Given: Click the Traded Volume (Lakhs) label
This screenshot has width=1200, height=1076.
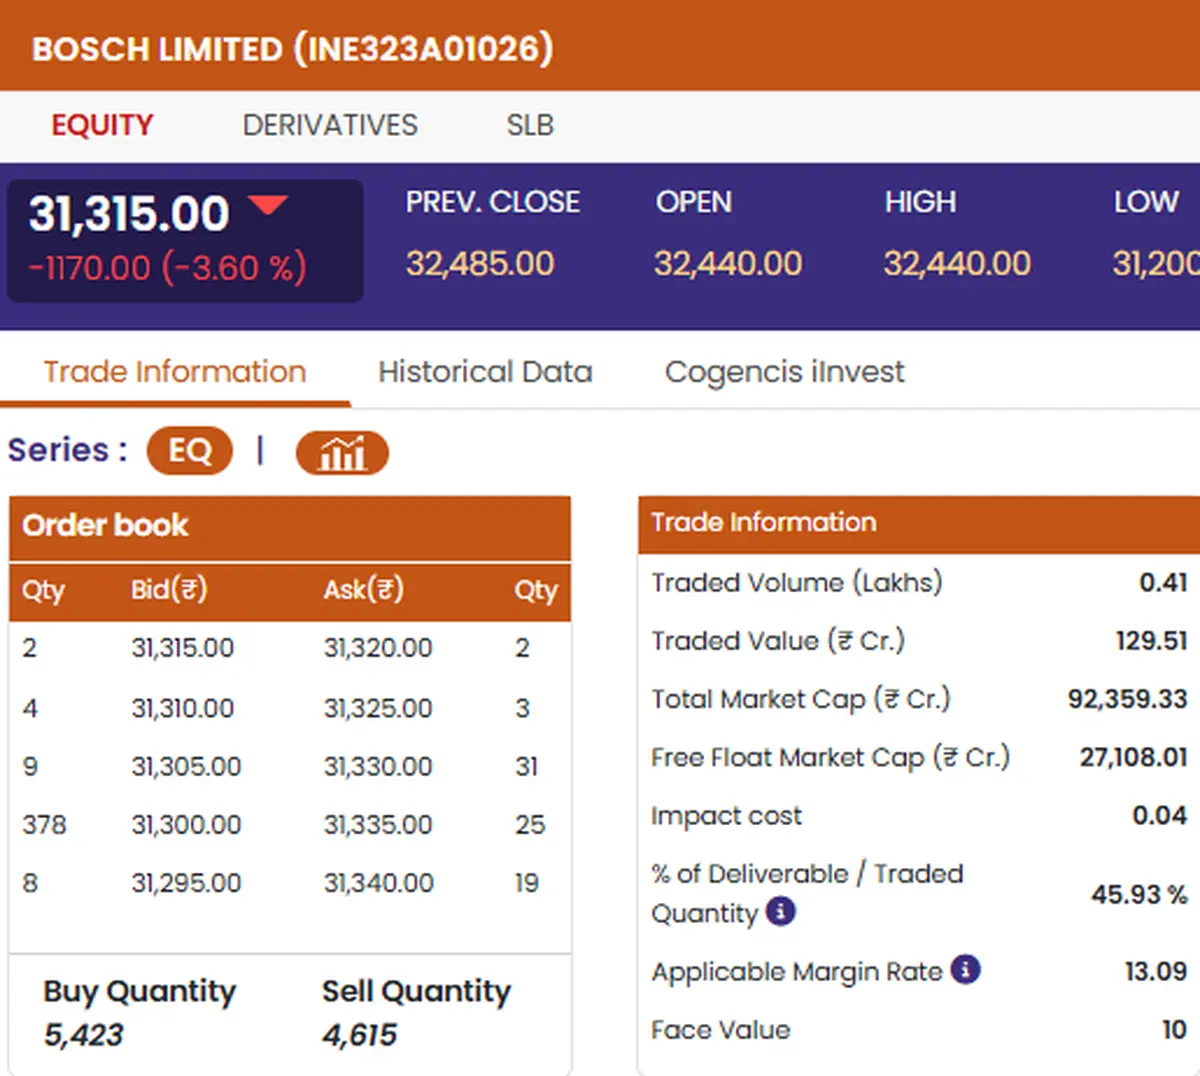Looking at the screenshot, I should 797,582.
